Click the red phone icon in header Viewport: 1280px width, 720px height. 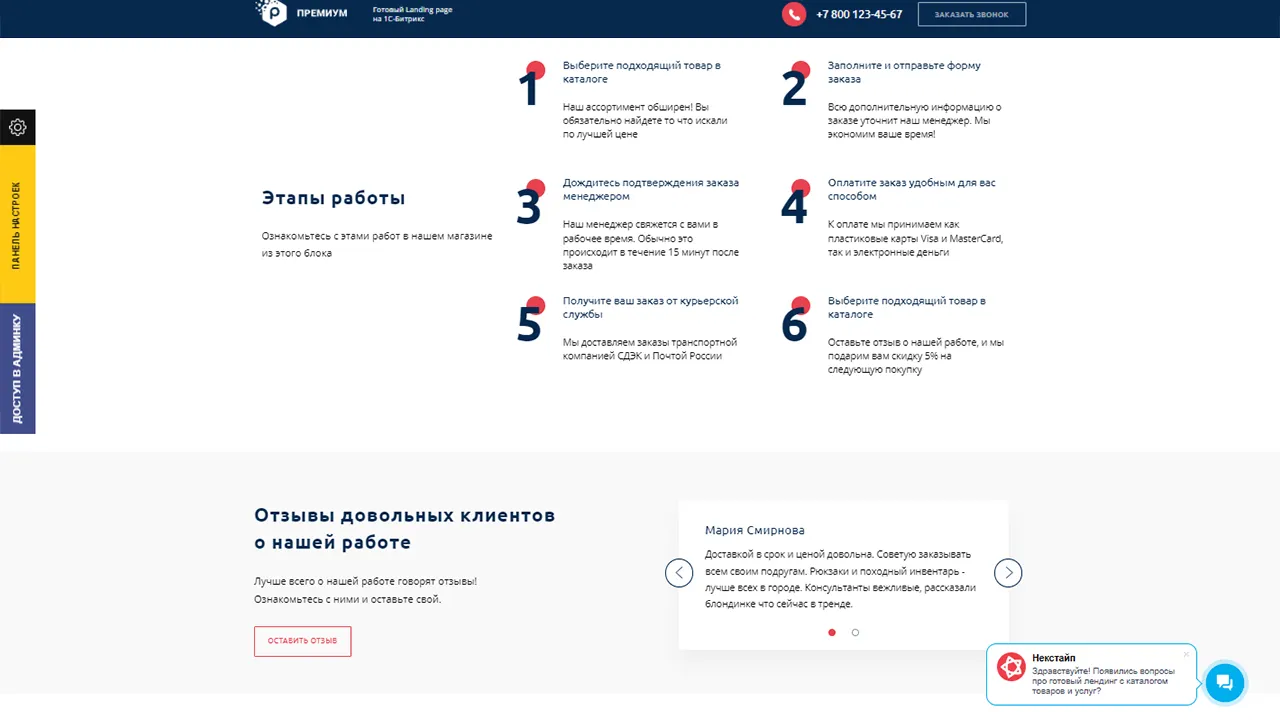(794, 14)
